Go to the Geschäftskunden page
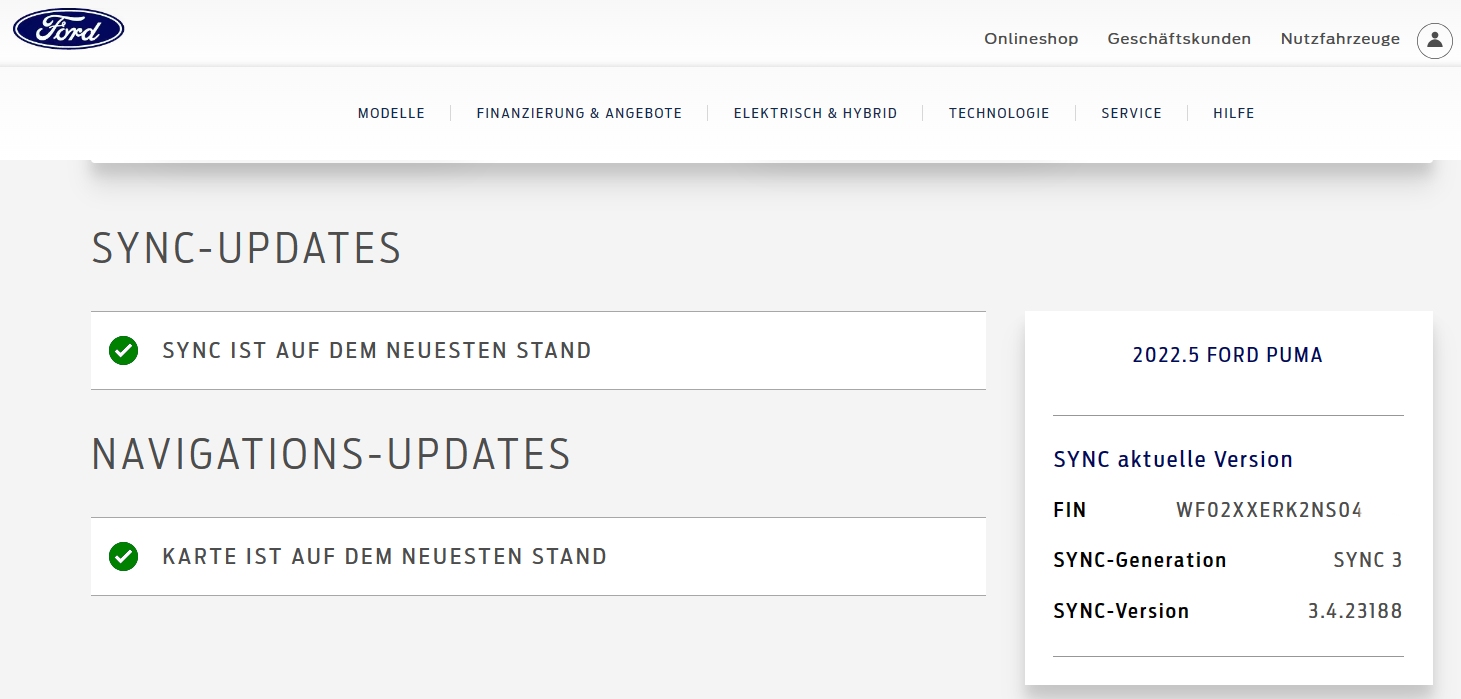Image resolution: width=1461 pixels, height=699 pixels. tap(1179, 39)
